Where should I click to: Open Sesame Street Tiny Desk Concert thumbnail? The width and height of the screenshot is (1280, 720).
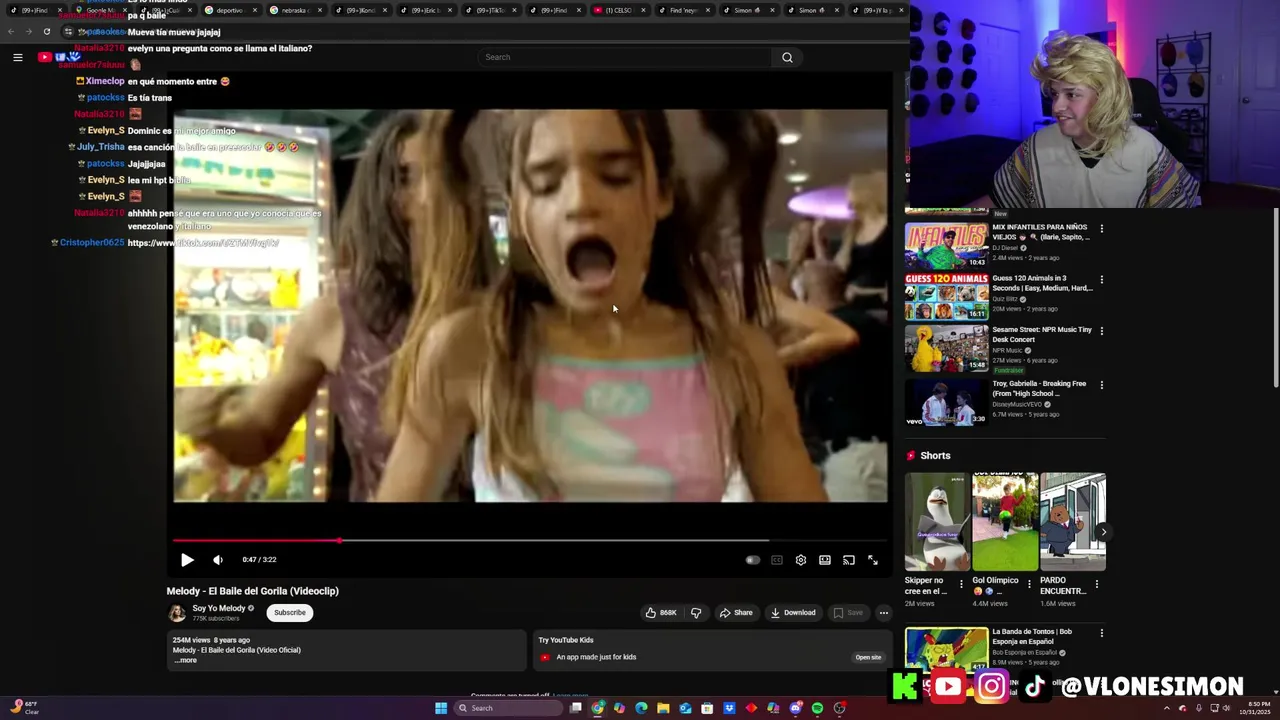[x=946, y=347]
